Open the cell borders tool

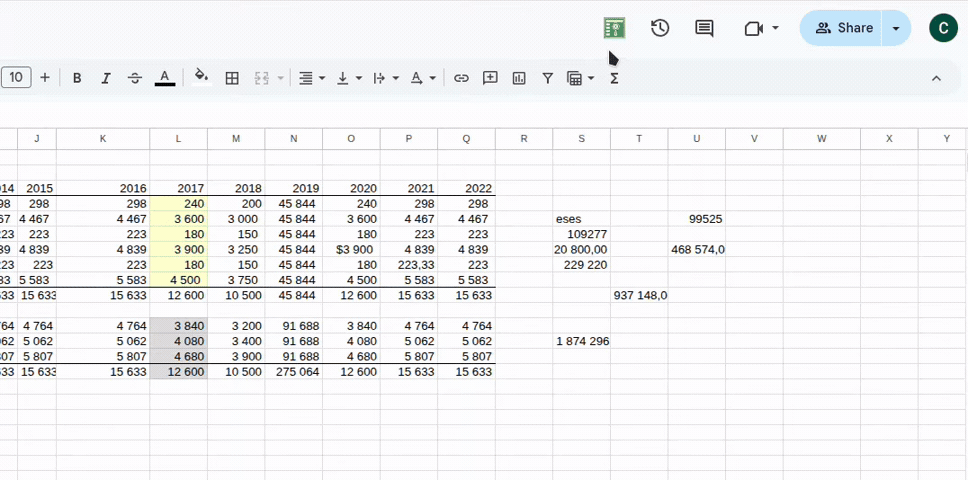(x=232, y=78)
